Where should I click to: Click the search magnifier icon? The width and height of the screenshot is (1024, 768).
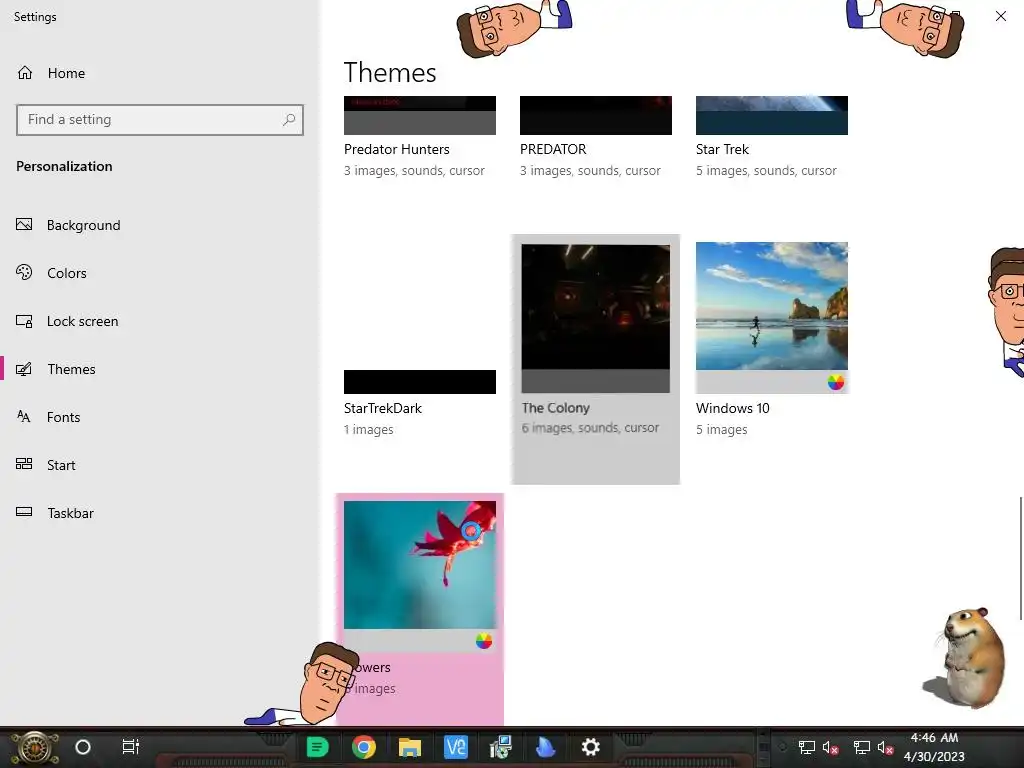(289, 120)
